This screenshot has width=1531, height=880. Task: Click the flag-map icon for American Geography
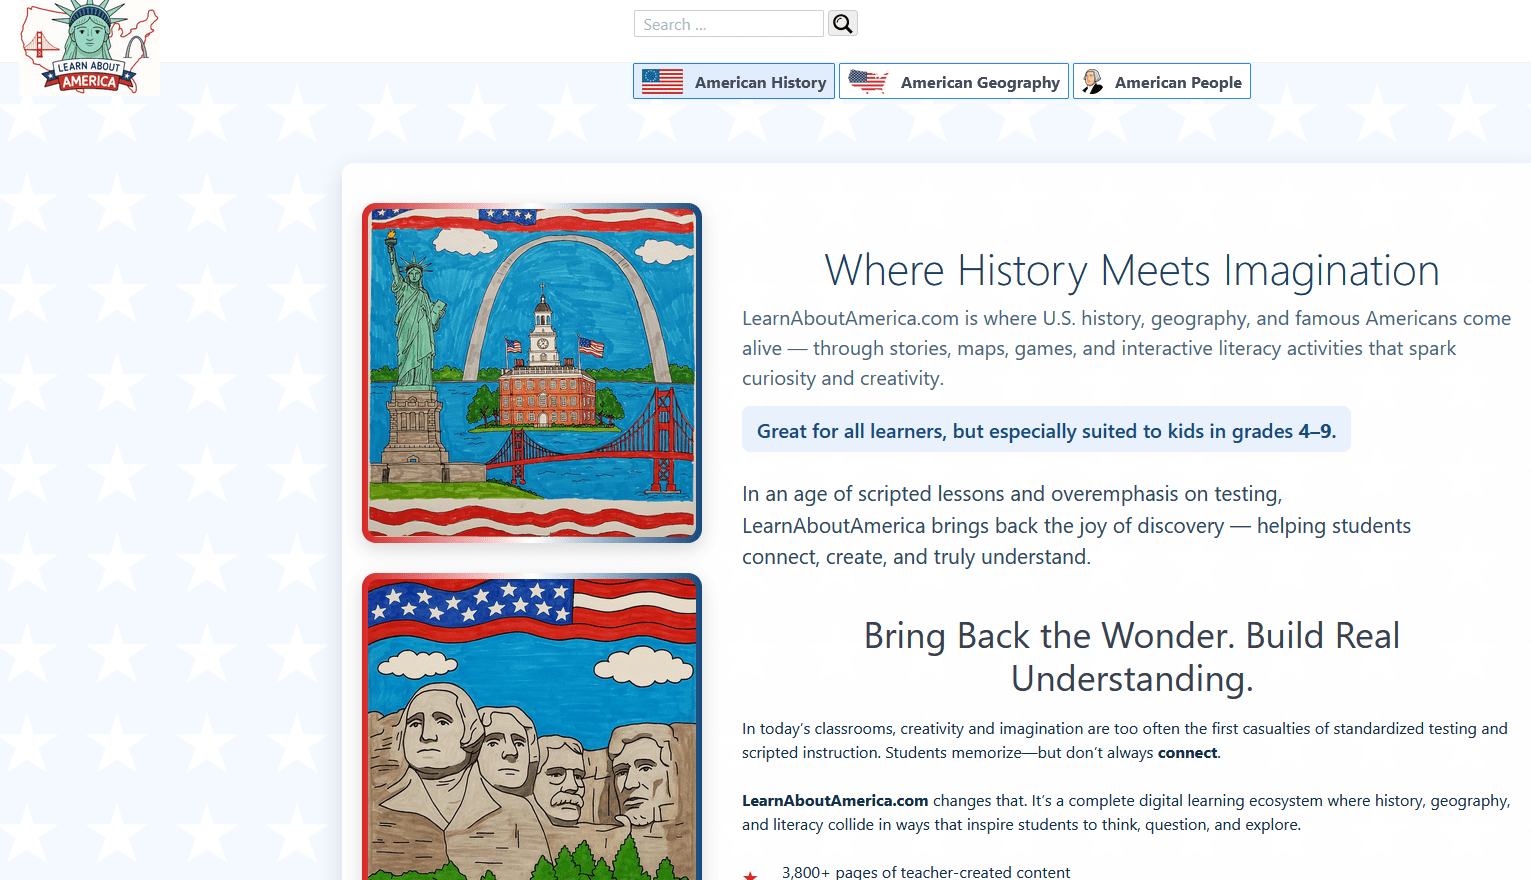pyautogui.click(x=868, y=82)
